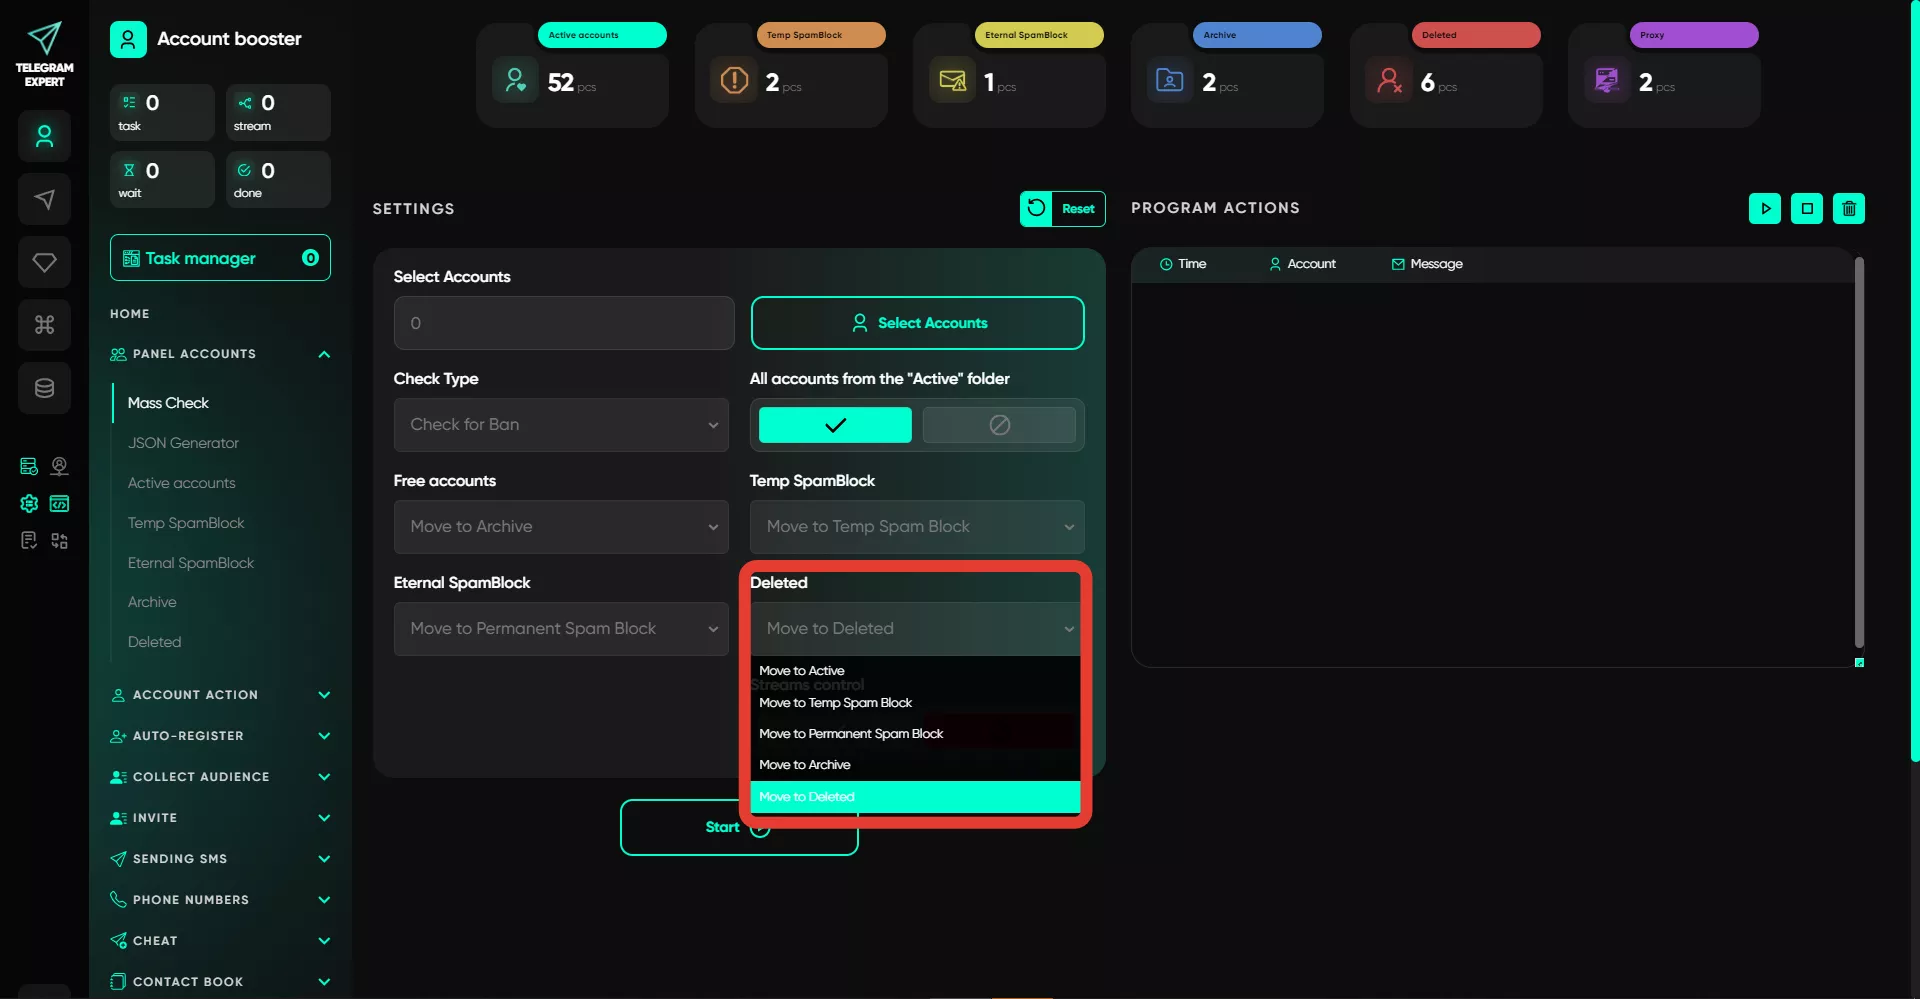Open the Free accounts dropdown

pyautogui.click(x=561, y=527)
